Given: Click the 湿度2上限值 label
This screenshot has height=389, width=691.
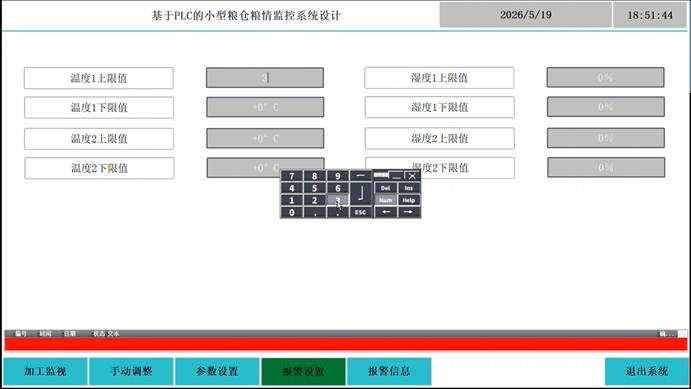Looking at the screenshot, I should (439, 138).
